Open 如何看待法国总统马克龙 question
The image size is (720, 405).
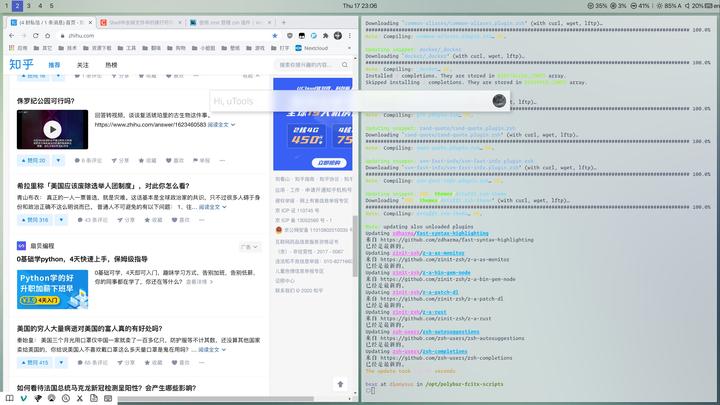[x=107, y=388]
